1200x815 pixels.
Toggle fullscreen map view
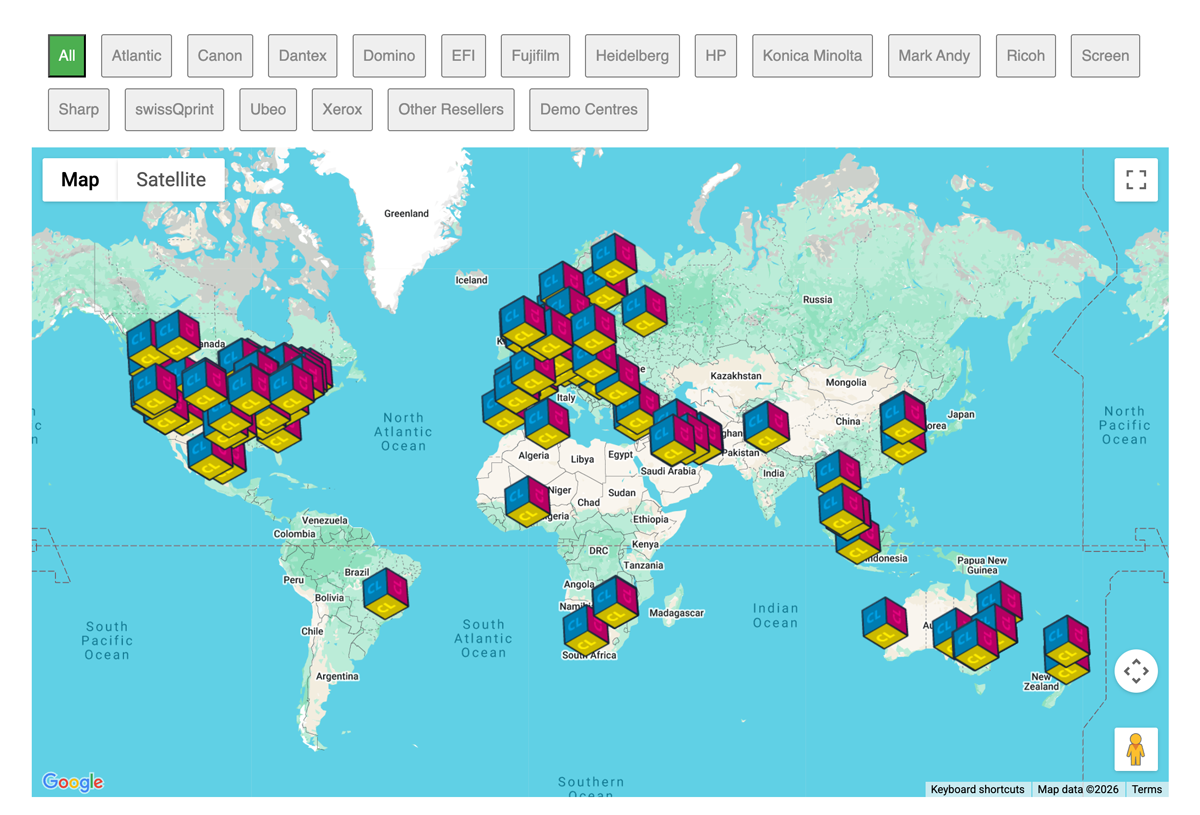pyautogui.click(x=1136, y=180)
